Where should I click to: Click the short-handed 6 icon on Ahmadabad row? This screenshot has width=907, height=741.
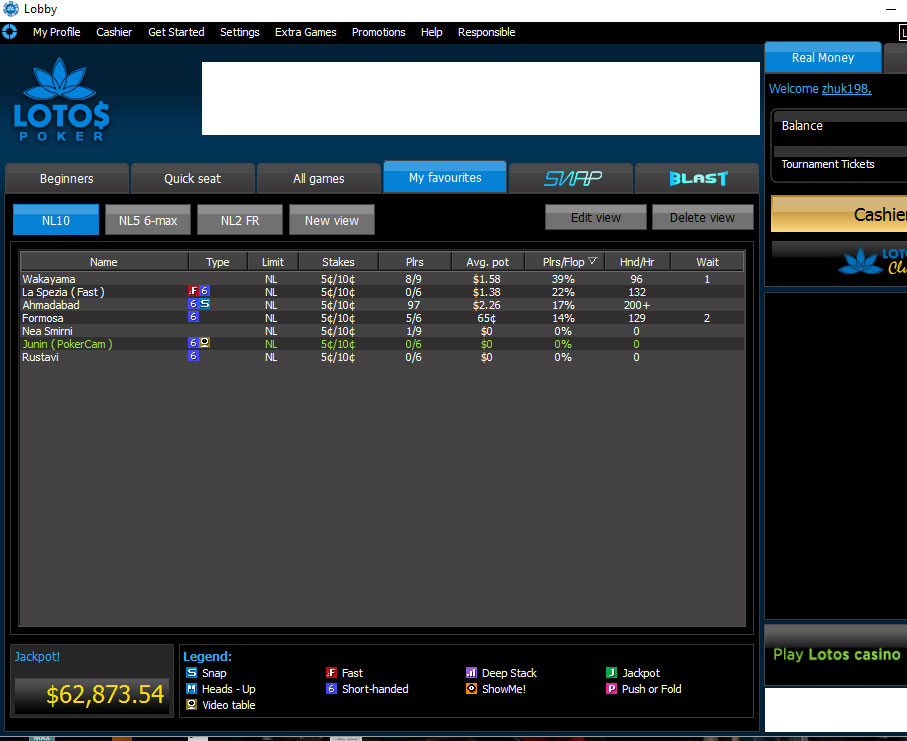(193, 304)
